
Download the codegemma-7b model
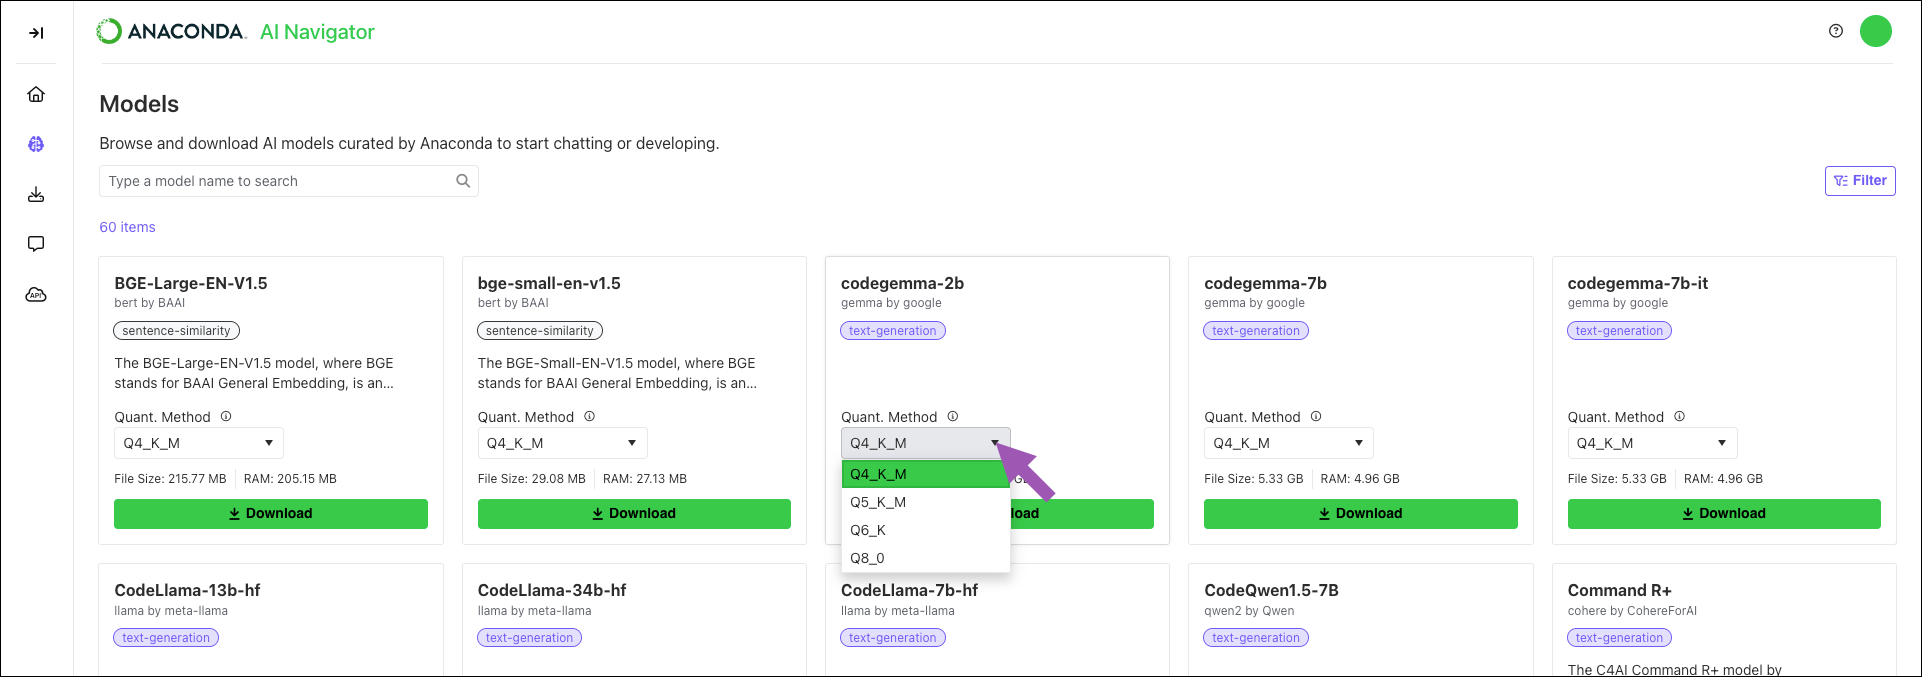tap(1360, 513)
